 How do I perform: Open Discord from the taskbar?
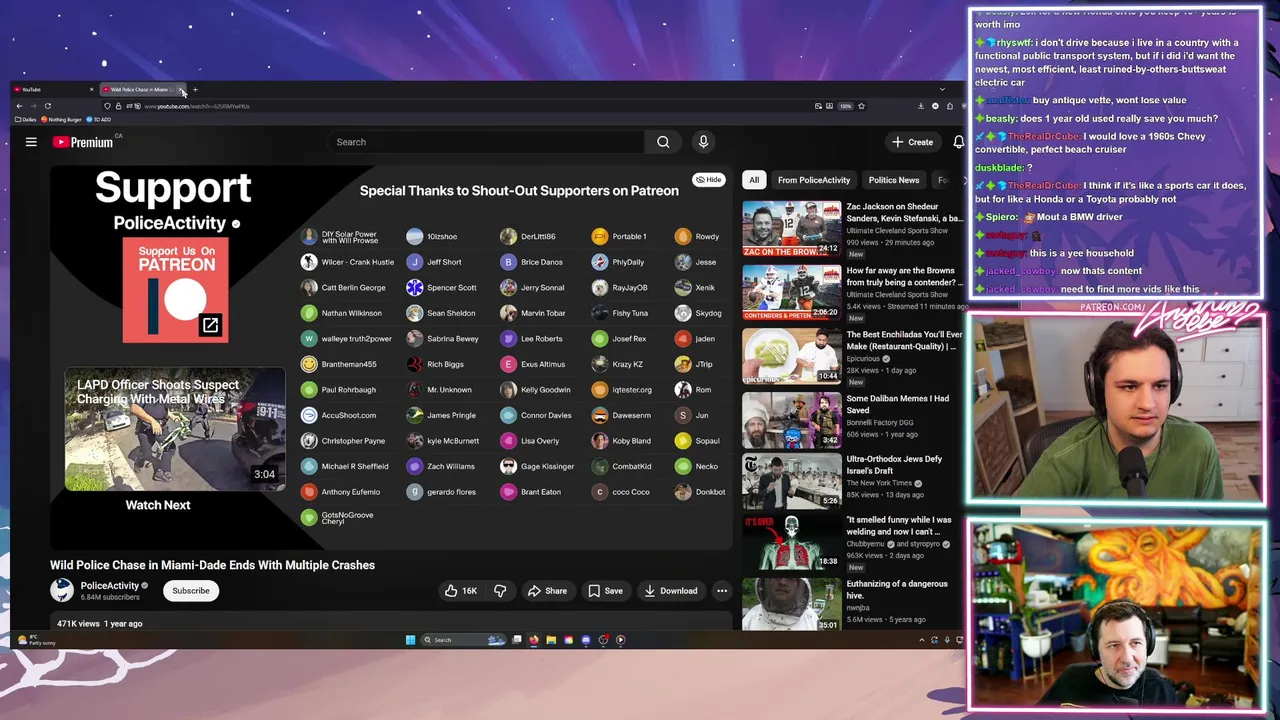click(x=586, y=640)
